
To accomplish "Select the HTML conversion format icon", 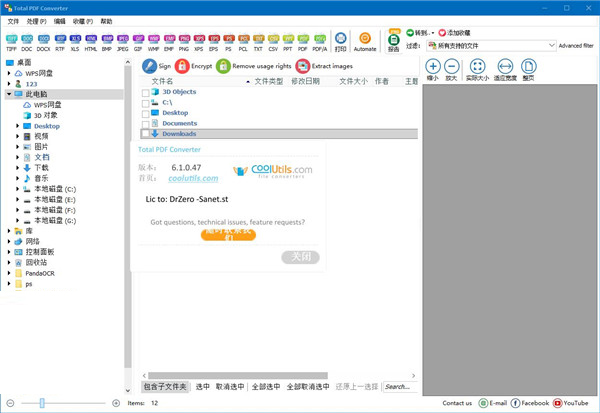I will tap(91, 42).
